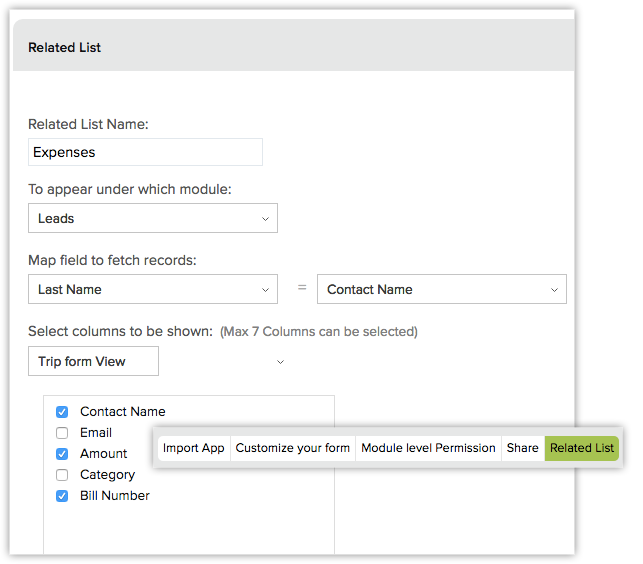Open the Share tab
Viewport: 643px width, 564px height.
coord(522,448)
